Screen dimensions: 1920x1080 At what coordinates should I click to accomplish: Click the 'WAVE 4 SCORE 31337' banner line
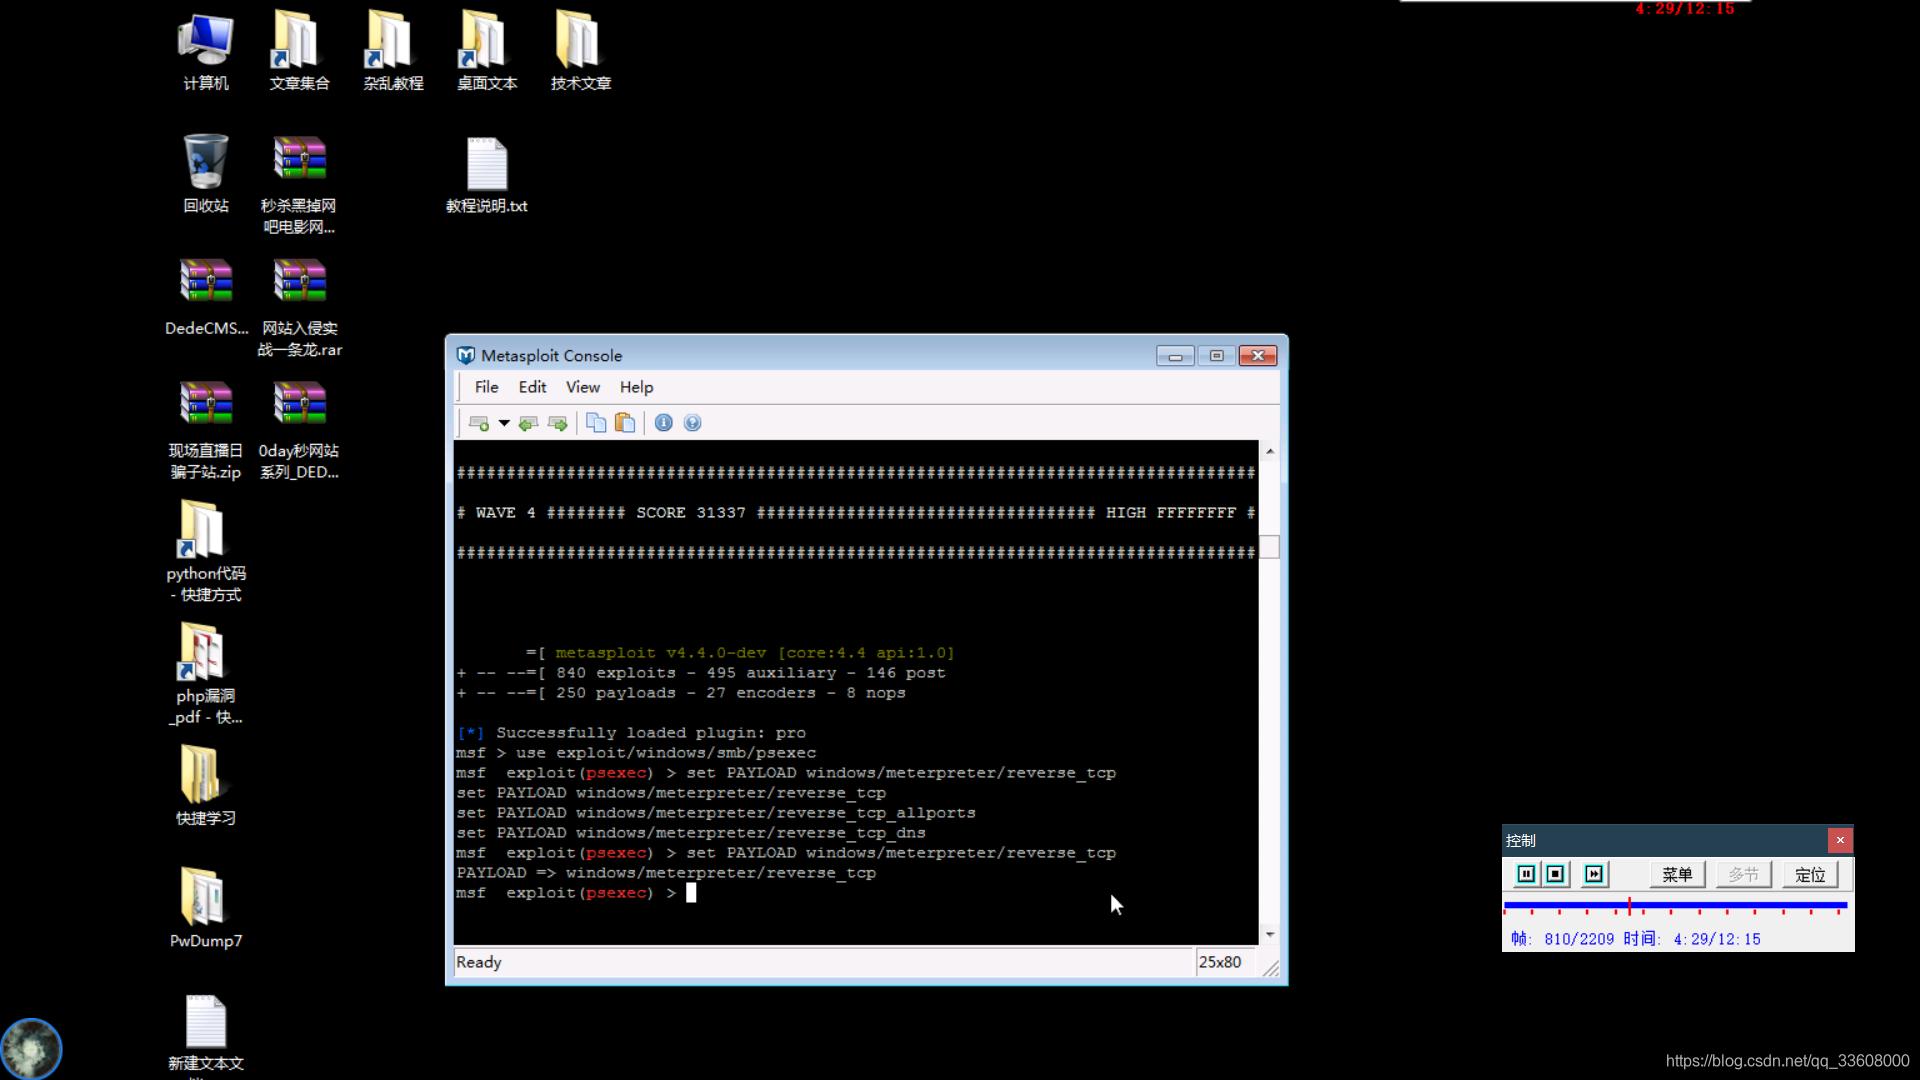tap(856, 513)
